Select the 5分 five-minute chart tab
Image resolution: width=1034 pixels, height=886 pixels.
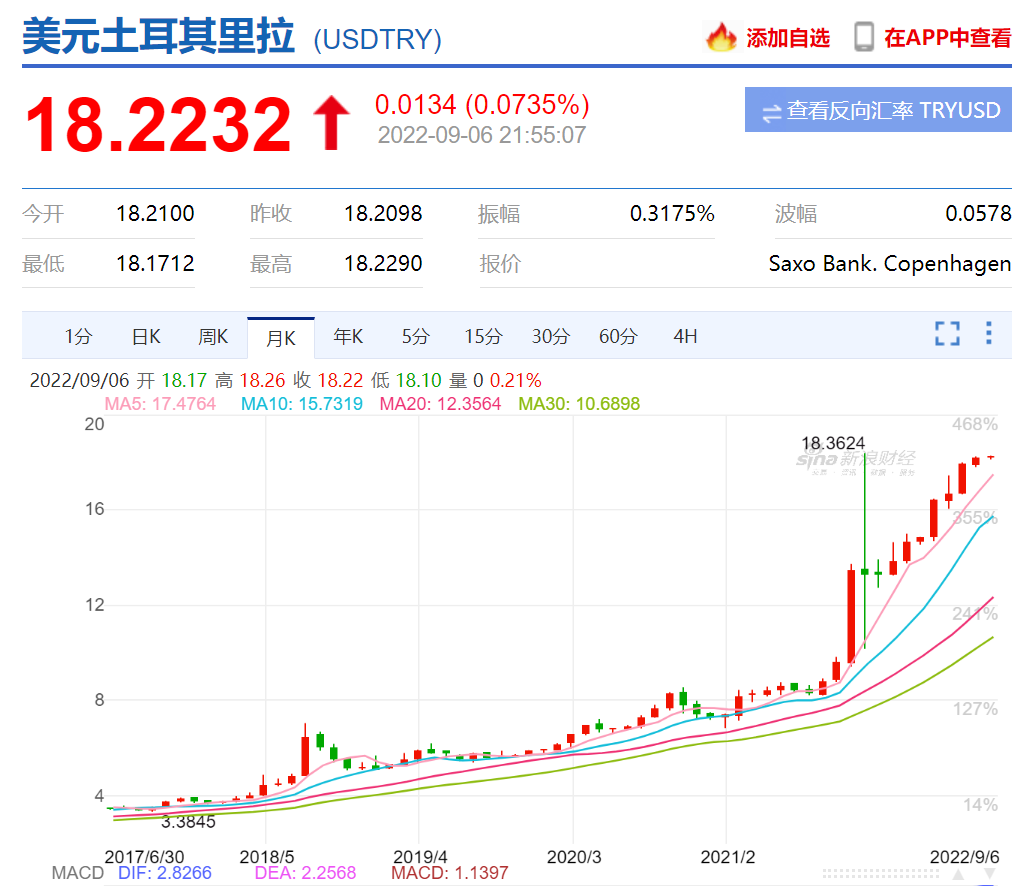tap(415, 337)
